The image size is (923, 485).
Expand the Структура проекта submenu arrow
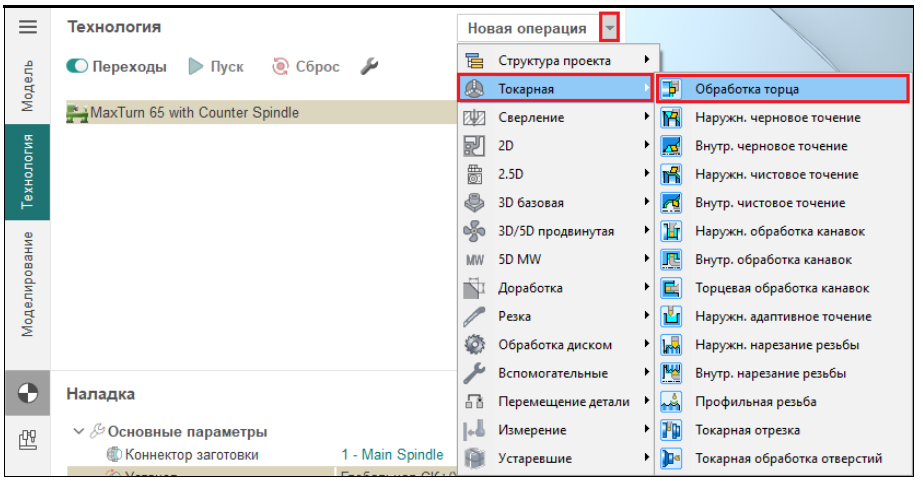(646, 61)
